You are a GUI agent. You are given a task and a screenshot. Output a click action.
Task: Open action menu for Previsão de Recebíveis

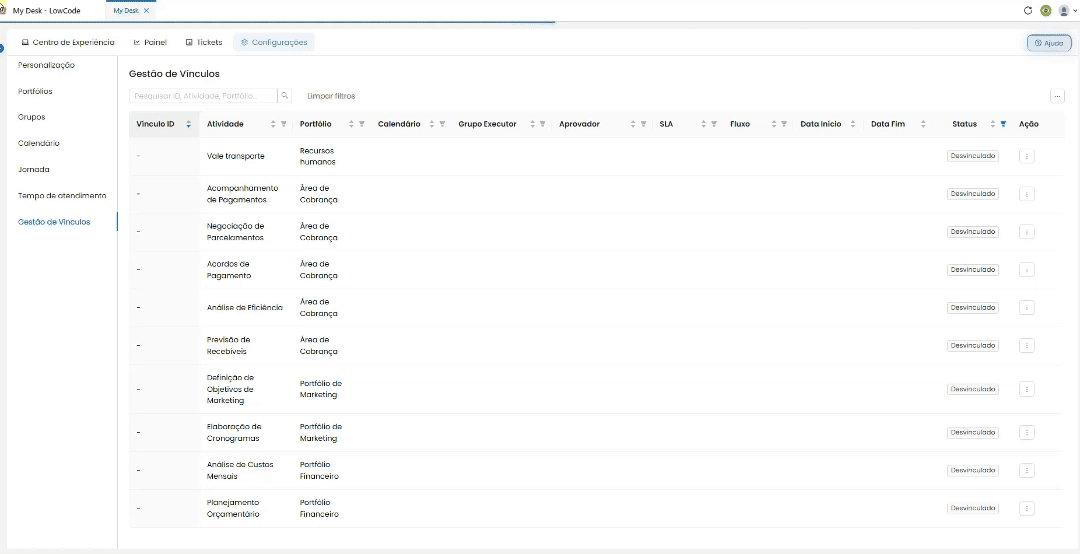pos(1027,345)
